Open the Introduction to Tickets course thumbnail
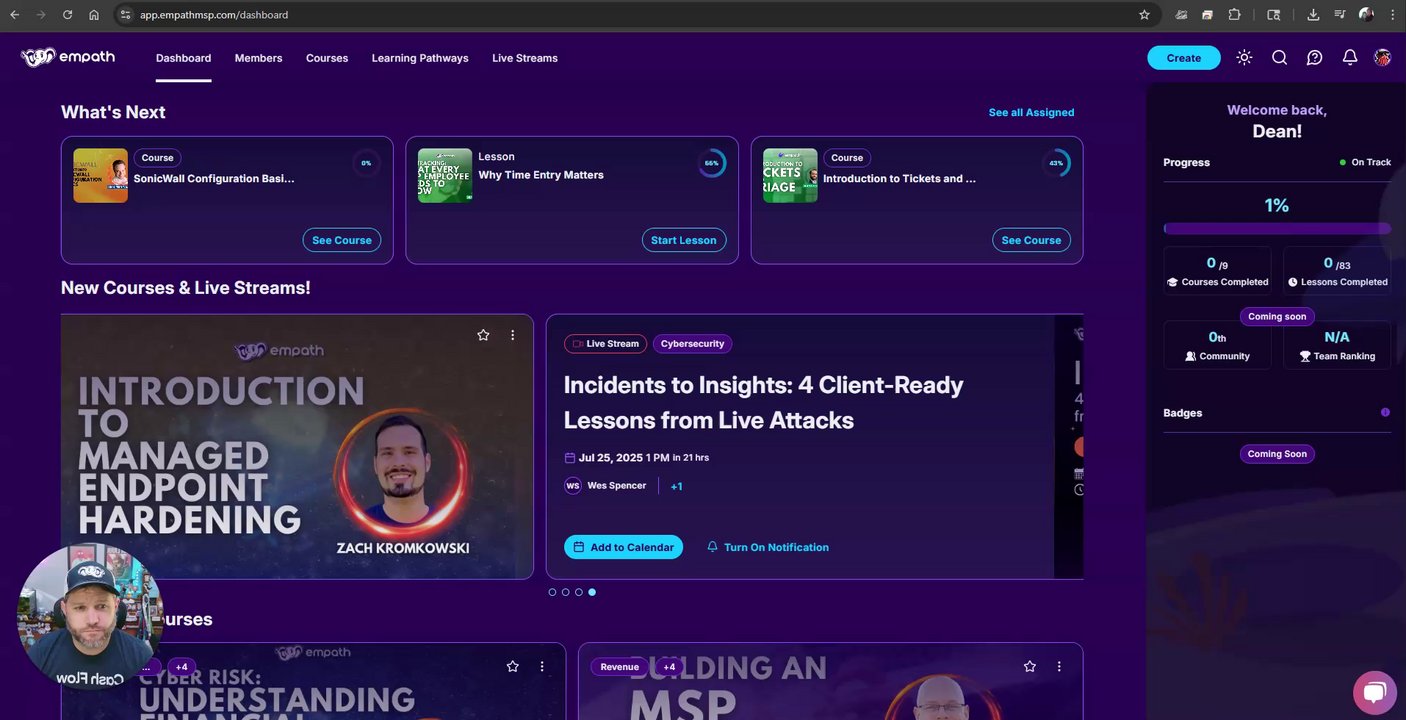This screenshot has height=720, width=1406. [x=790, y=176]
